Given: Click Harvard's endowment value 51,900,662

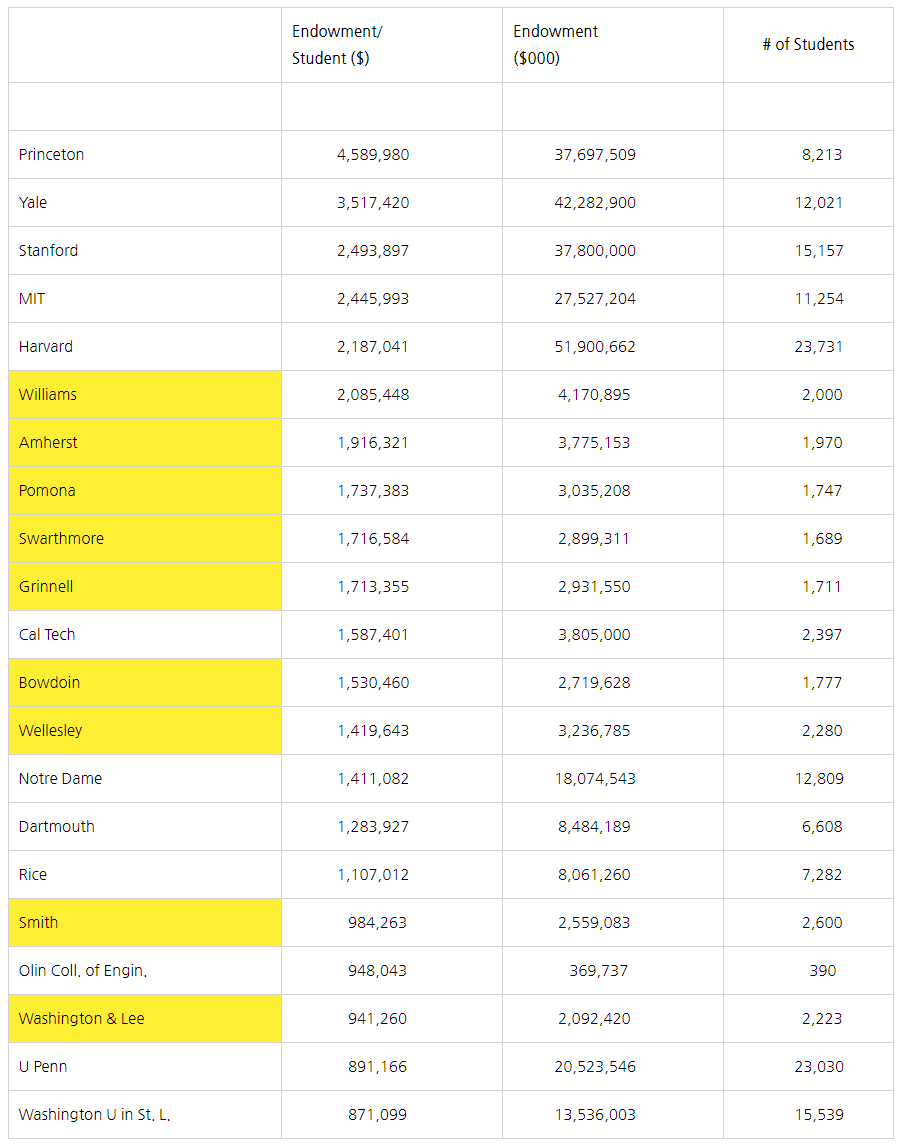Looking at the screenshot, I should (595, 347).
